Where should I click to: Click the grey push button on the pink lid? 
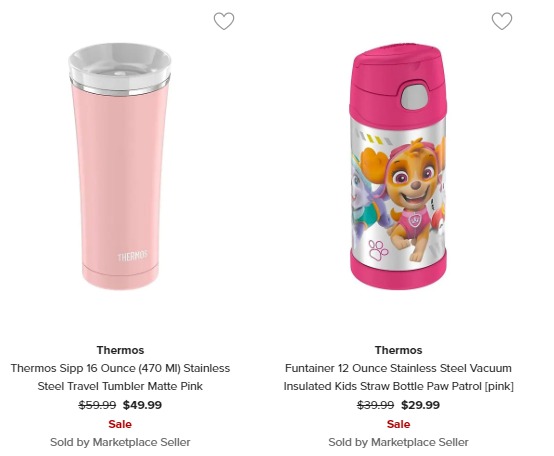[x=413, y=96]
